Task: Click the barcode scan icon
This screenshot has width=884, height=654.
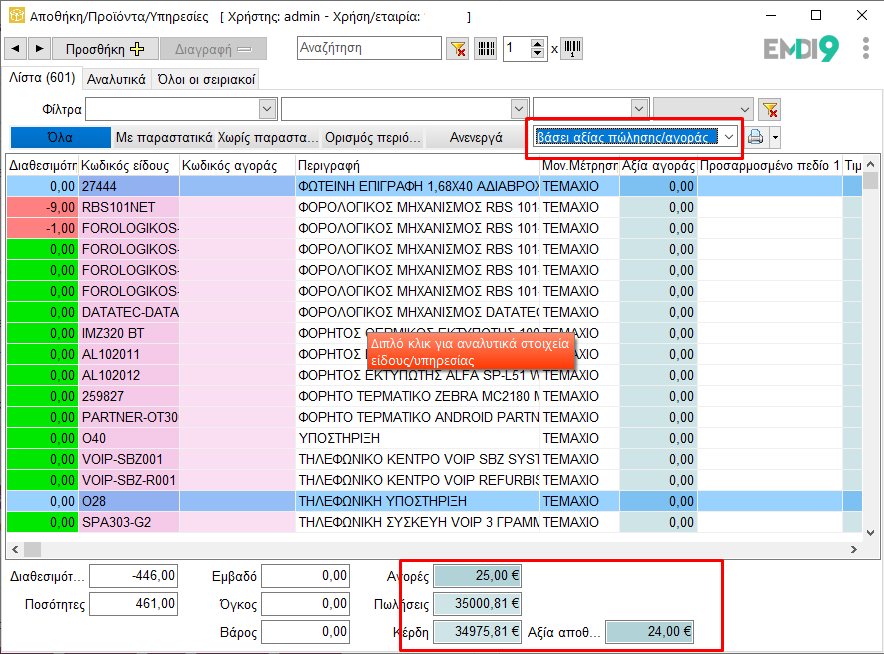Action: pyautogui.click(x=486, y=48)
